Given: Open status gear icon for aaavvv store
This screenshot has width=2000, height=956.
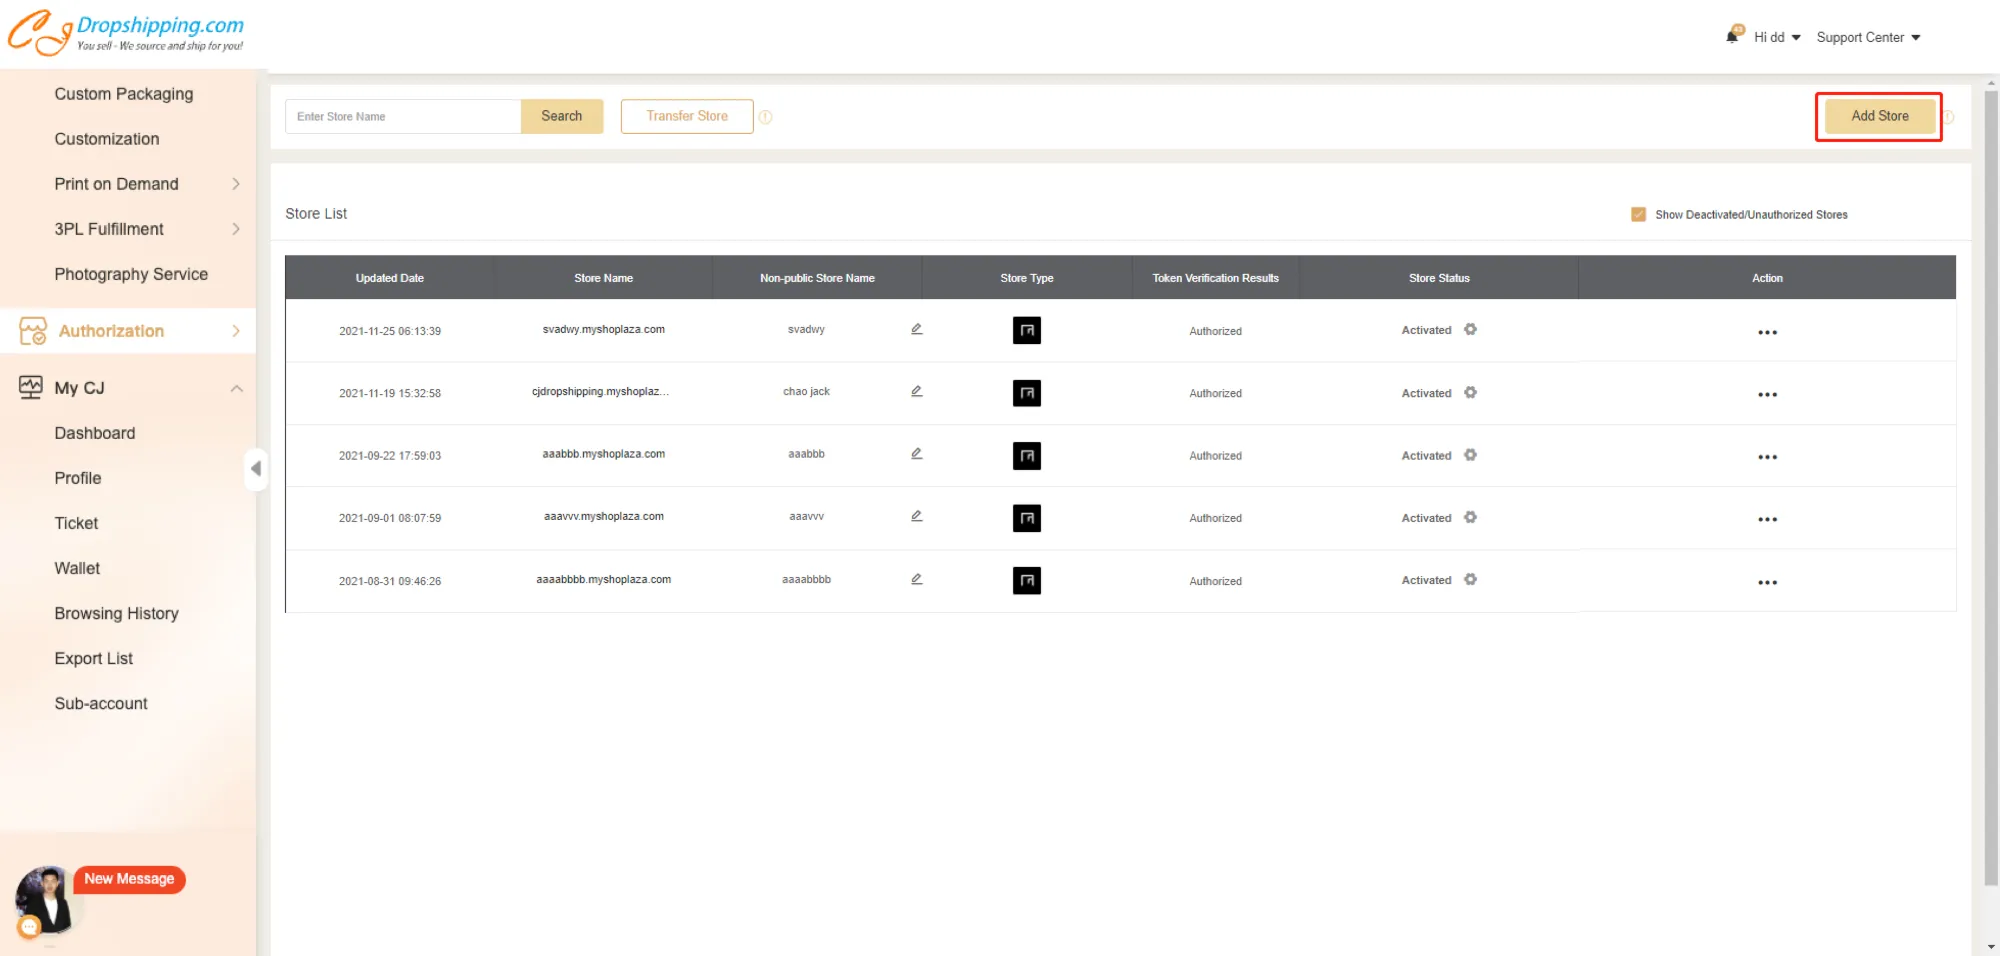Looking at the screenshot, I should click(1470, 517).
